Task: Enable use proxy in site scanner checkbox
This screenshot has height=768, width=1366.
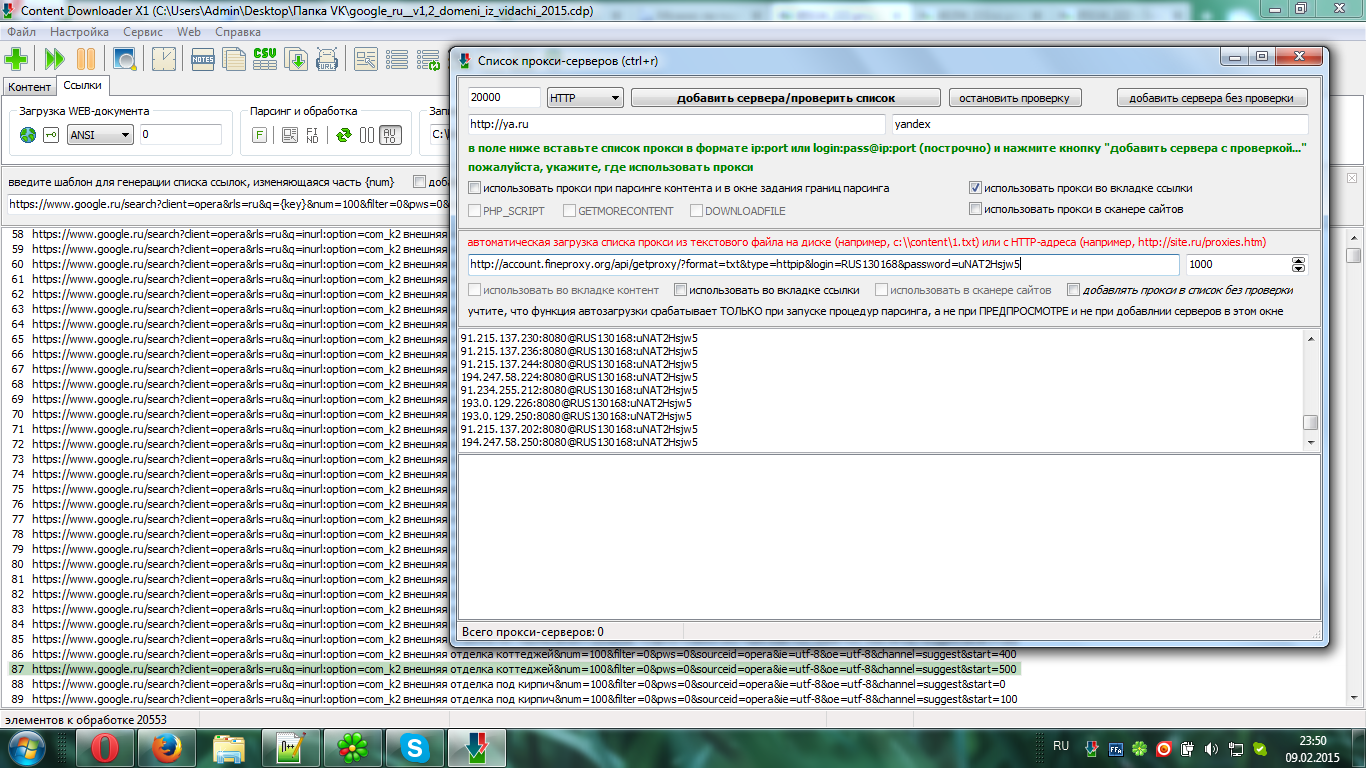Action: click(x=975, y=209)
